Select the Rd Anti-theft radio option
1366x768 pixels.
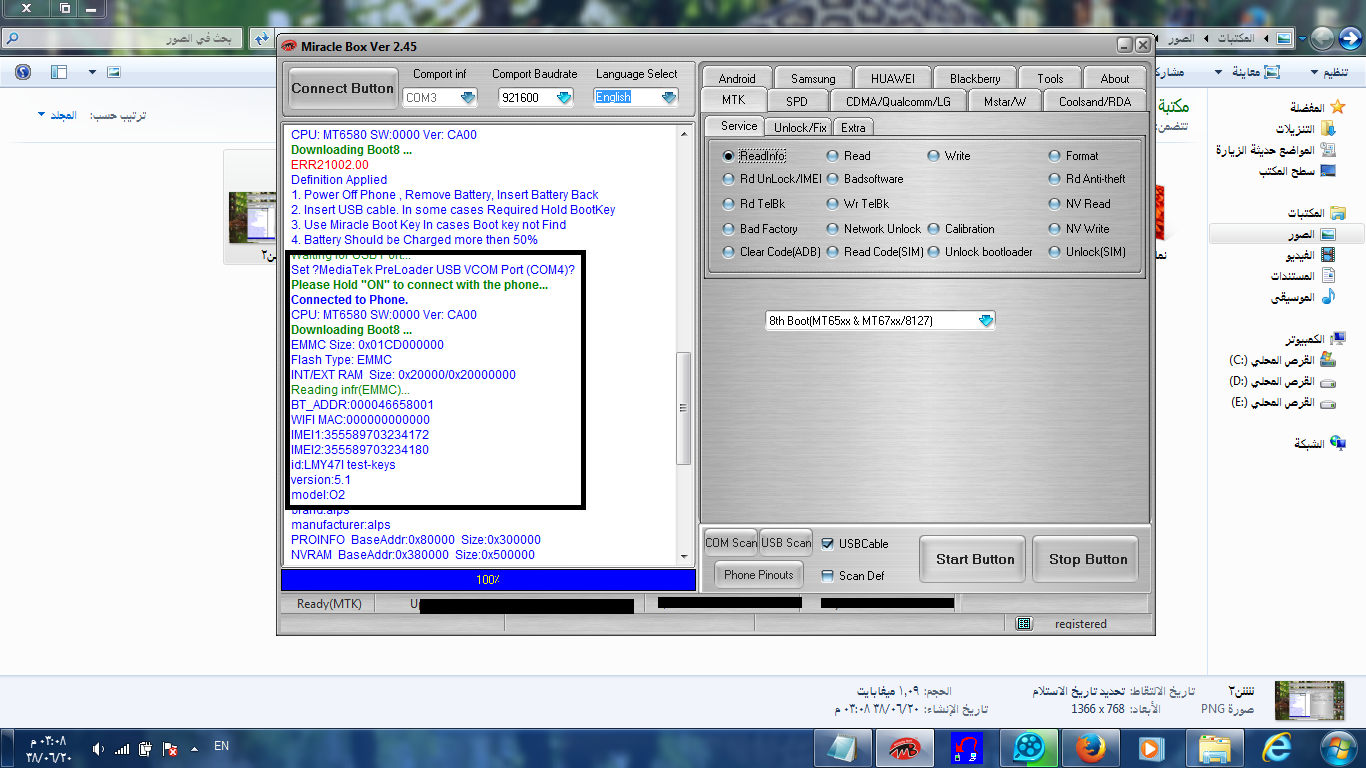click(x=1087, y=179)
